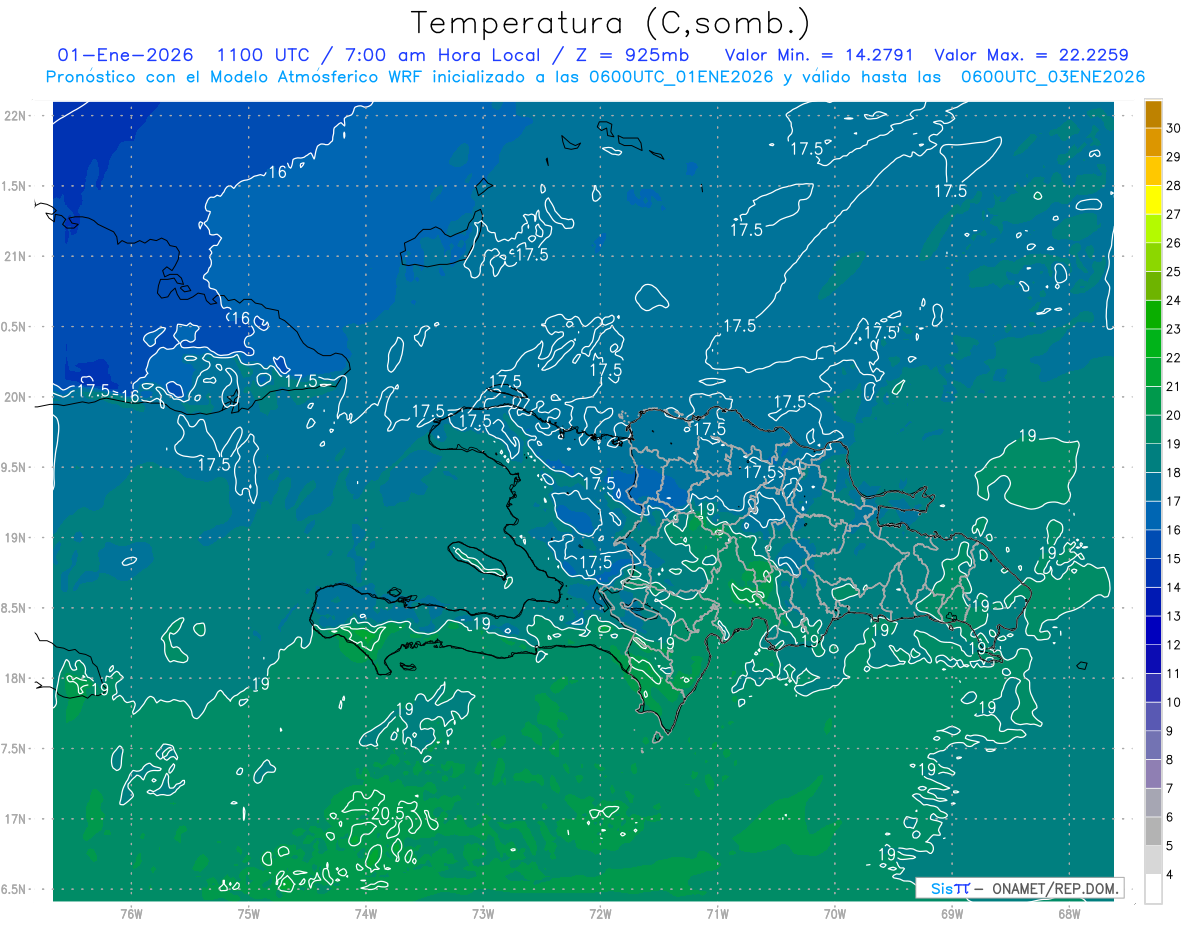Viewport: 1200px width, 927px height.
Task: Click the yellow swatch between 27 and 28
Action: 1153,199
